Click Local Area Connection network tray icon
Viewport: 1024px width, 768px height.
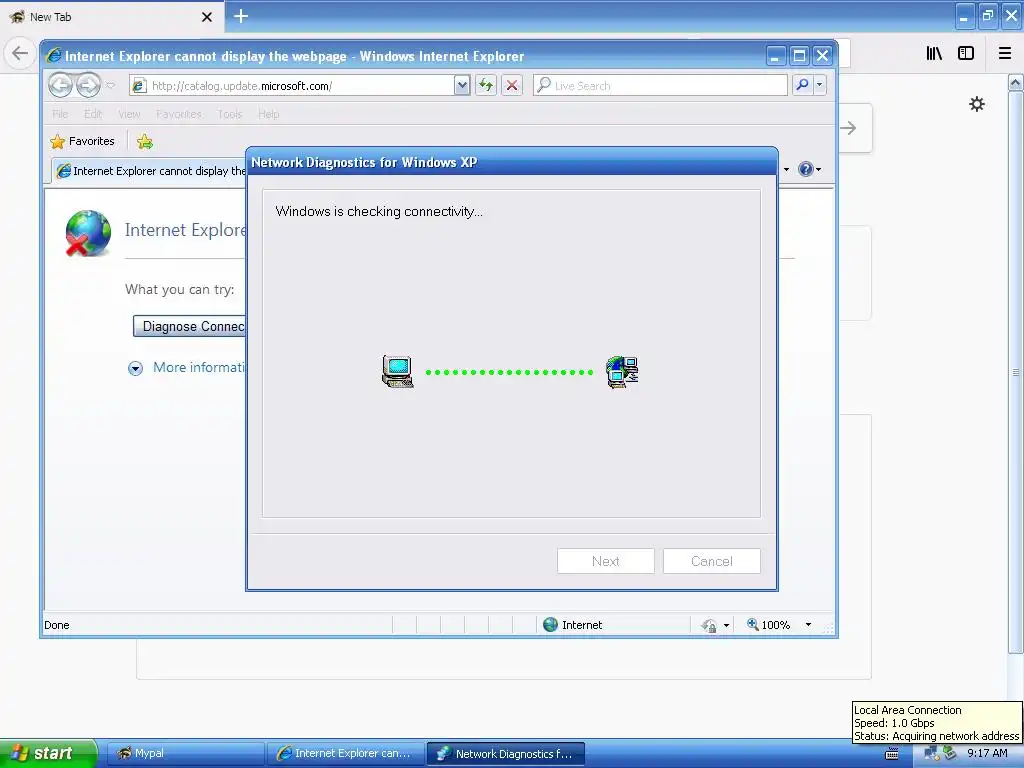pos(931,754)
